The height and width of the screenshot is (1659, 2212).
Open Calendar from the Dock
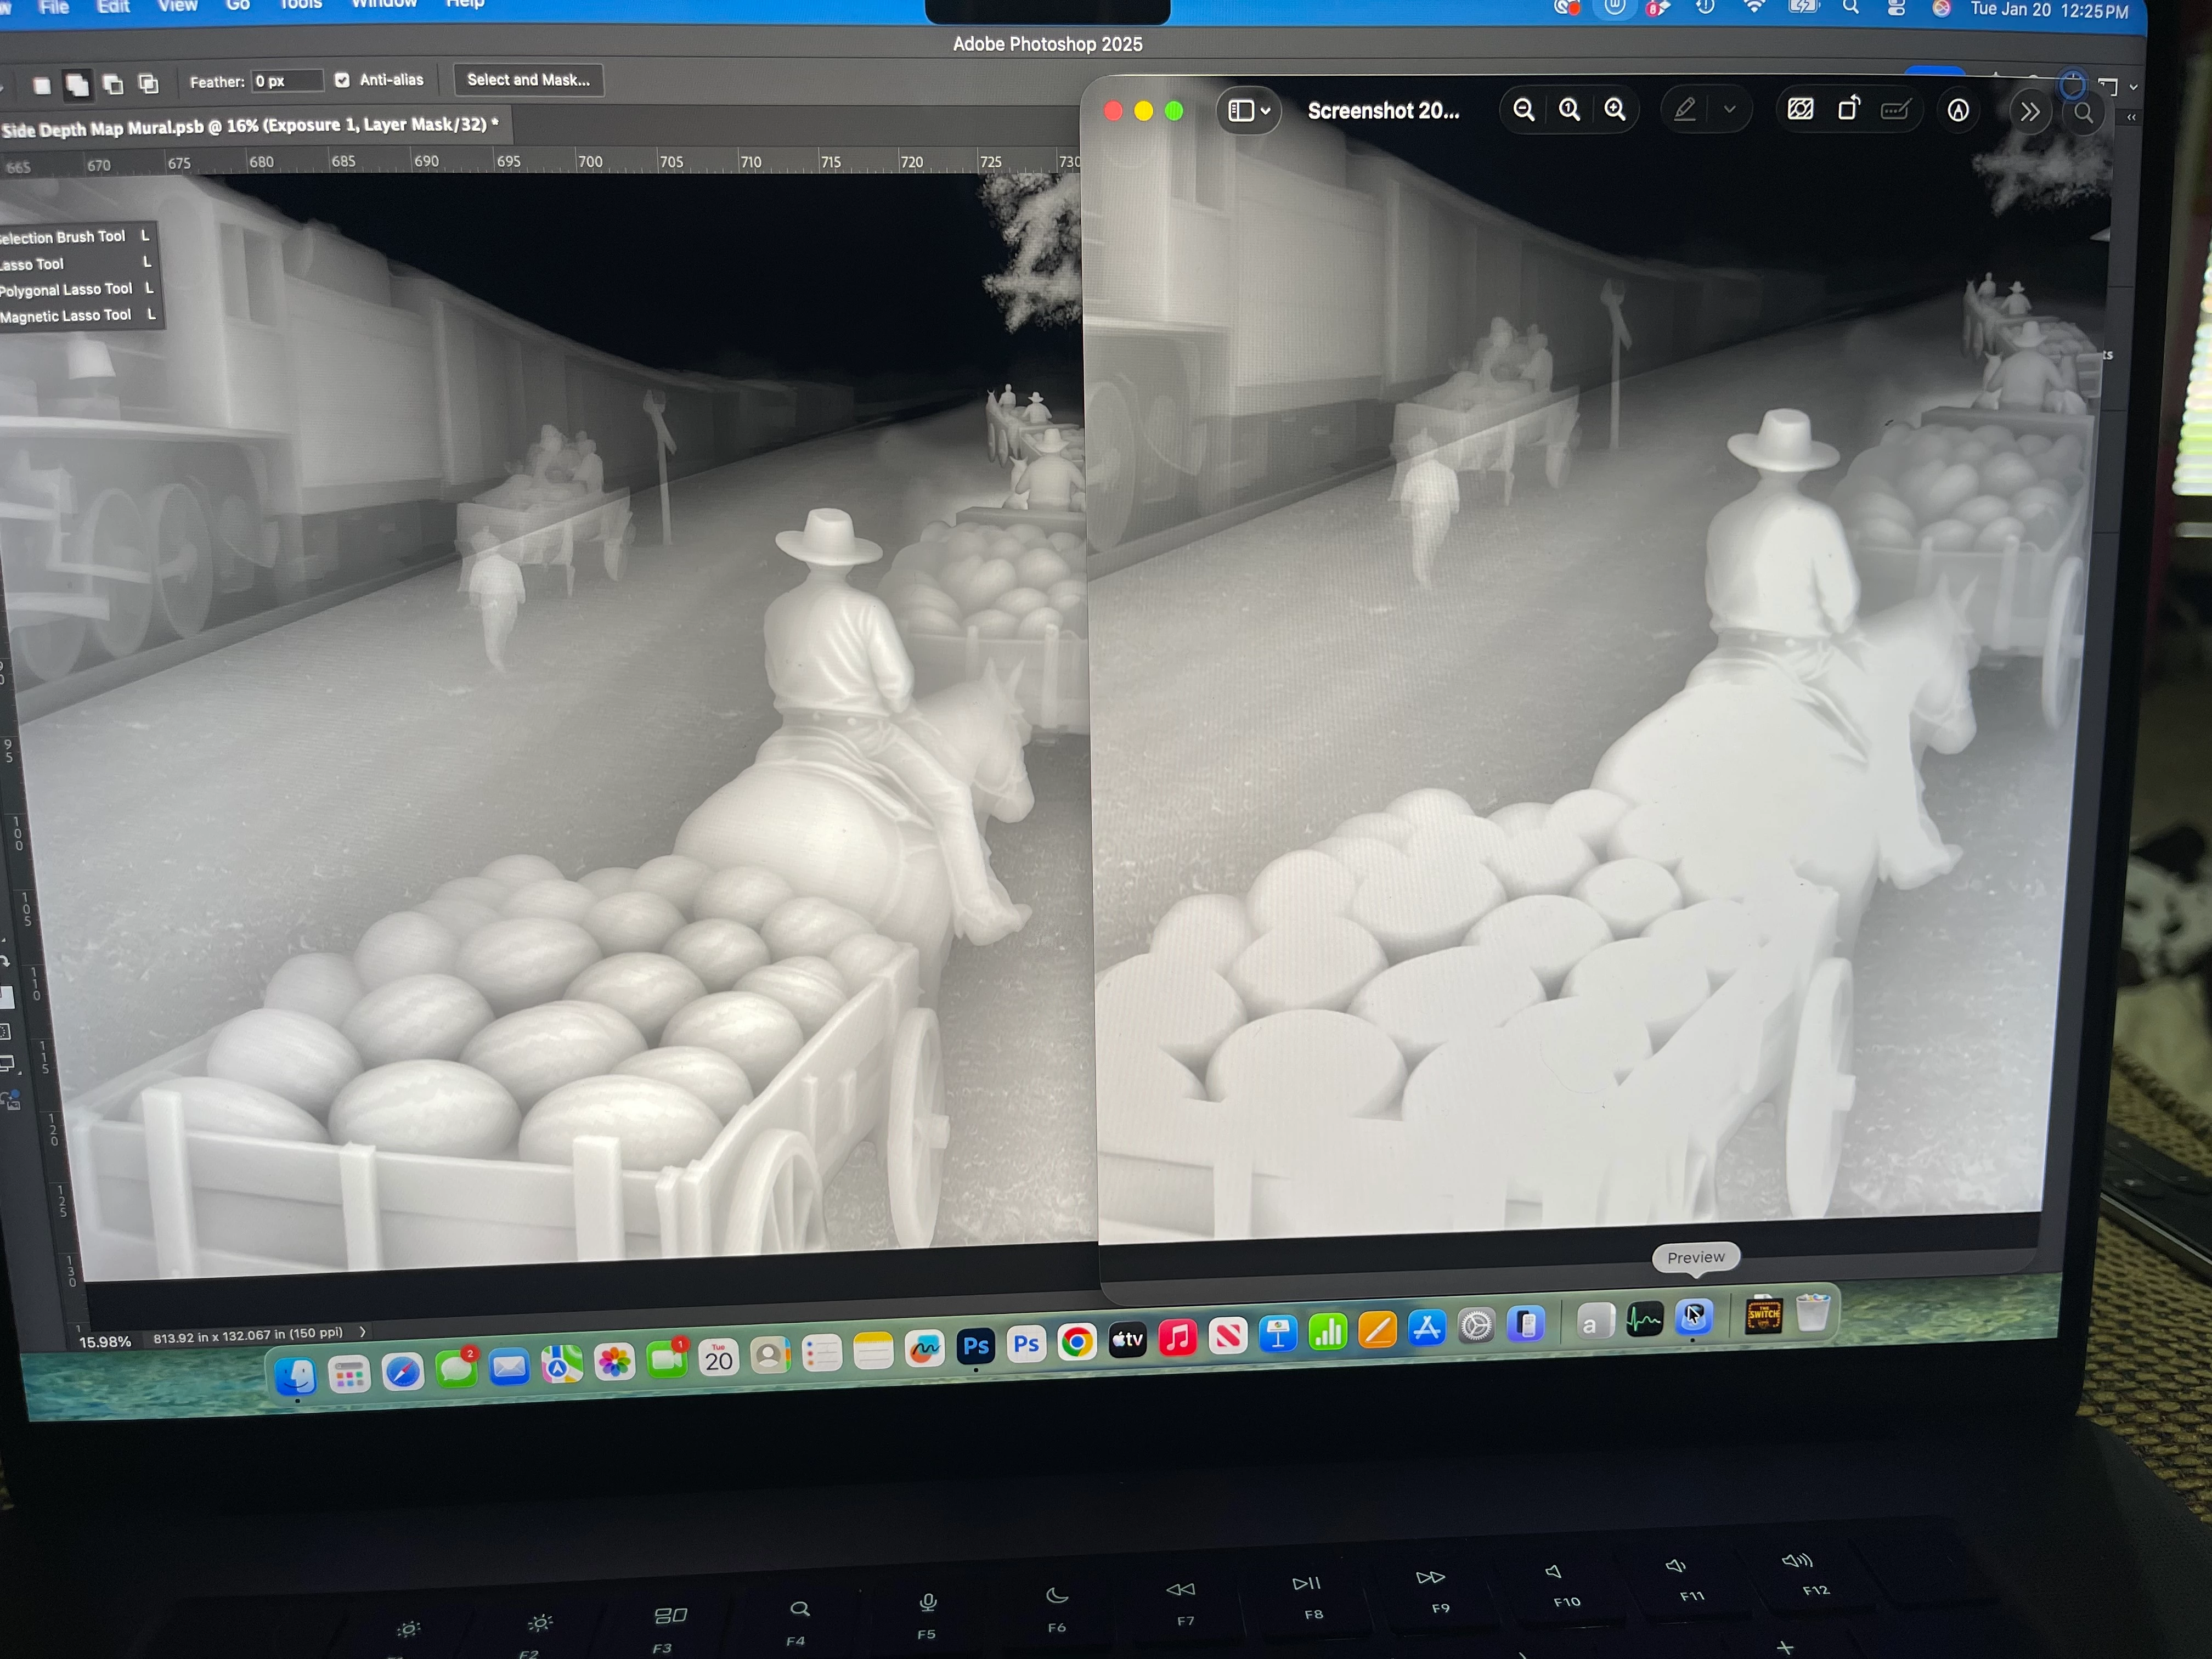[718, 1357]
